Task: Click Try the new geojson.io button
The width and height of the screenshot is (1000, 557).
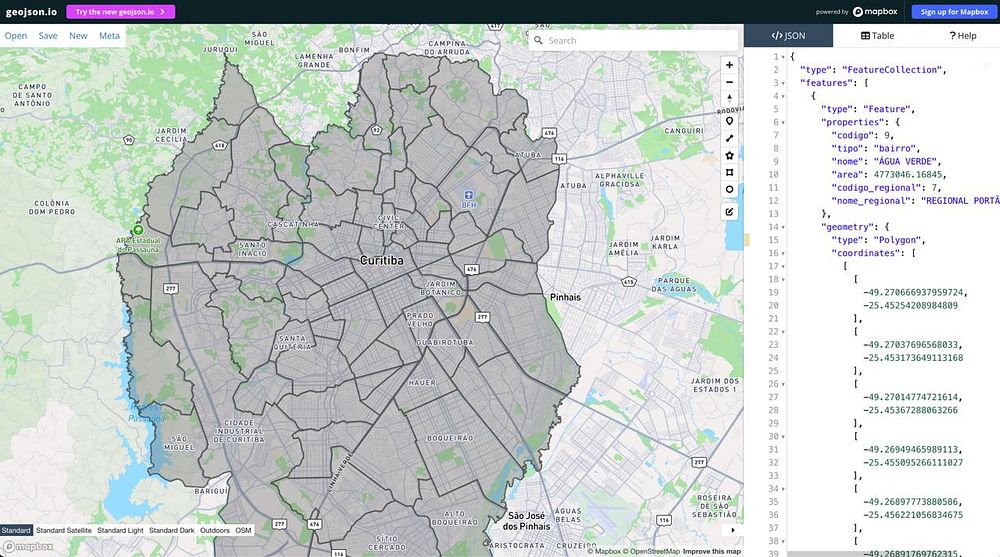Action: point(121,11)
